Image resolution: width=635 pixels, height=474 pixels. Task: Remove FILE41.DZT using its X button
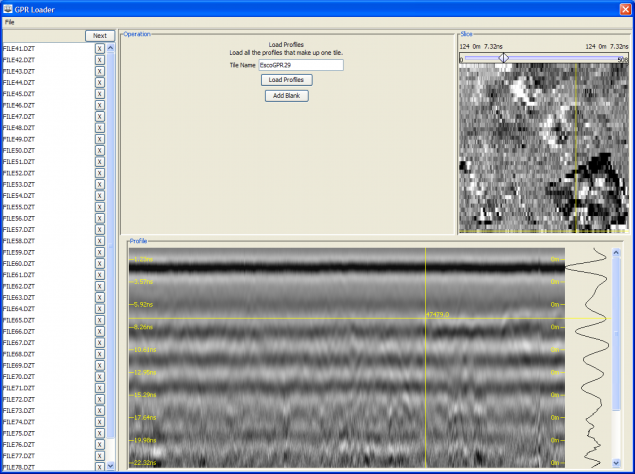point(99,48)
